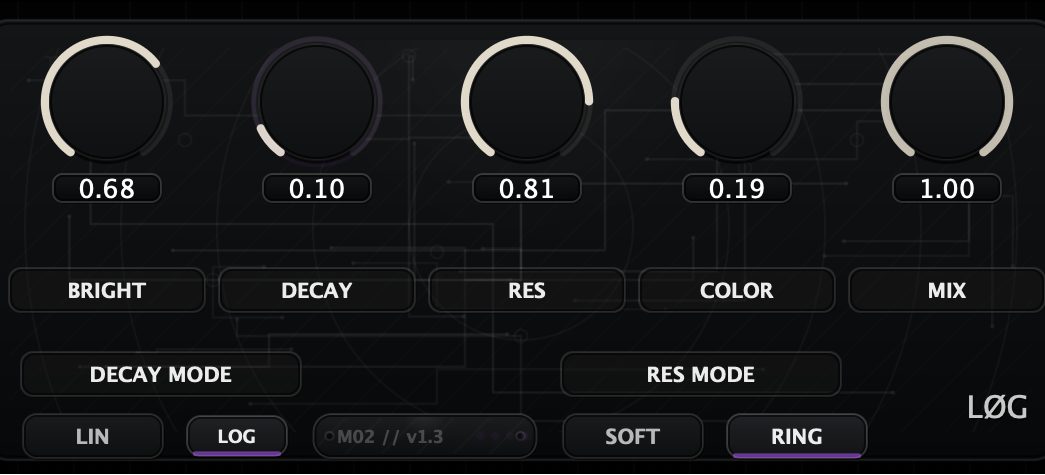The height and width of the screenshot is (475, 1045).
Task: Select the 0.10 decay value field
Action: pyautogui.click(x=317, y=189)
